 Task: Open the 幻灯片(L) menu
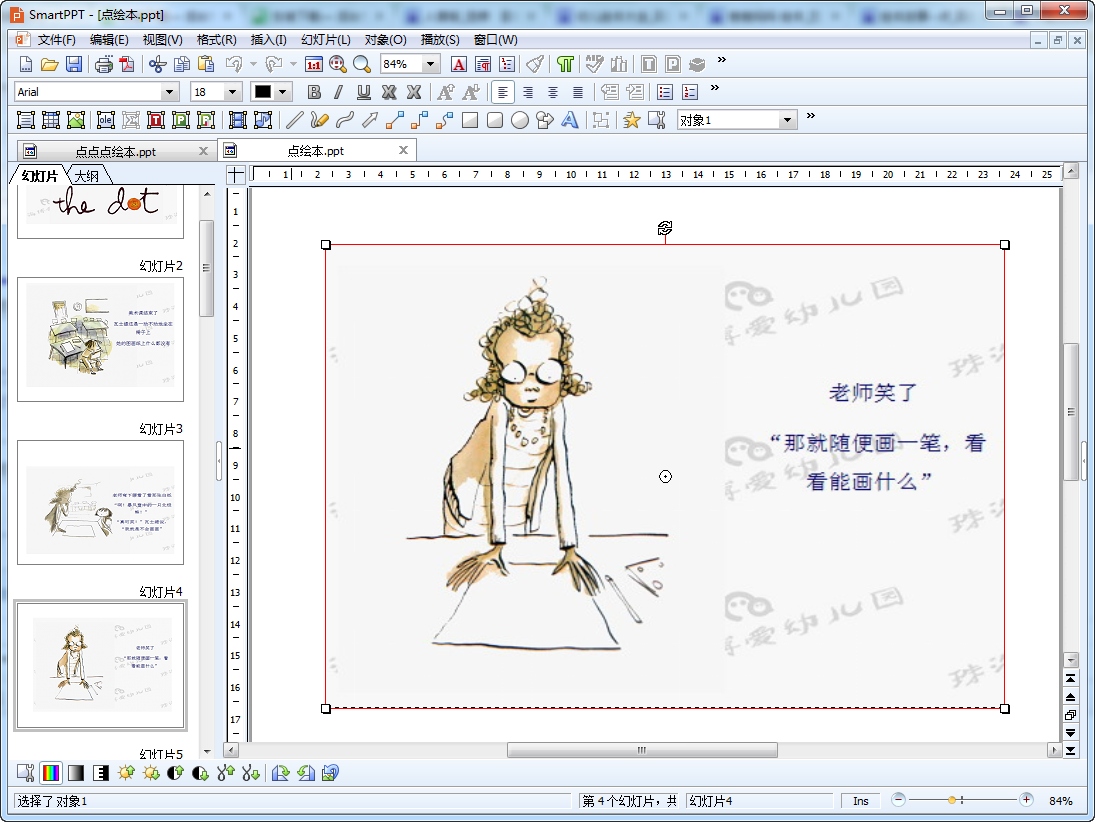click(x=325, y=40)
